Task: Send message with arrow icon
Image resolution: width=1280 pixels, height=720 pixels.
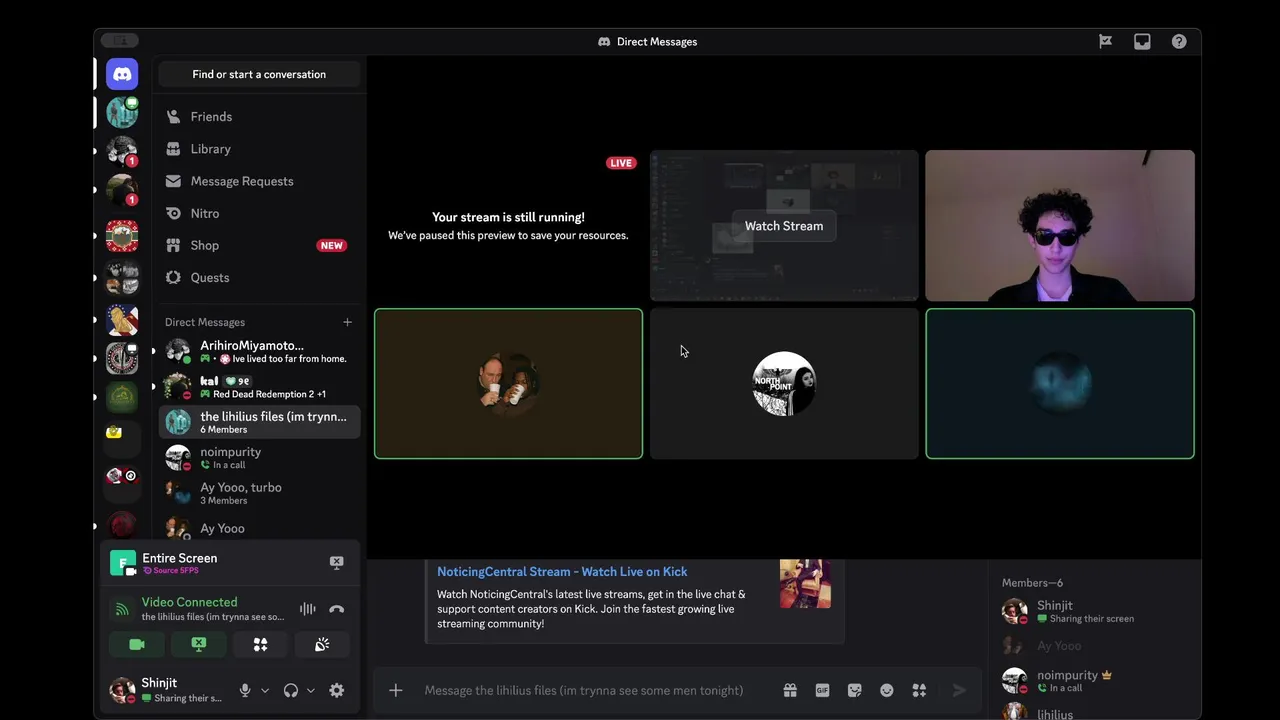Action: (x=959, y=690)
